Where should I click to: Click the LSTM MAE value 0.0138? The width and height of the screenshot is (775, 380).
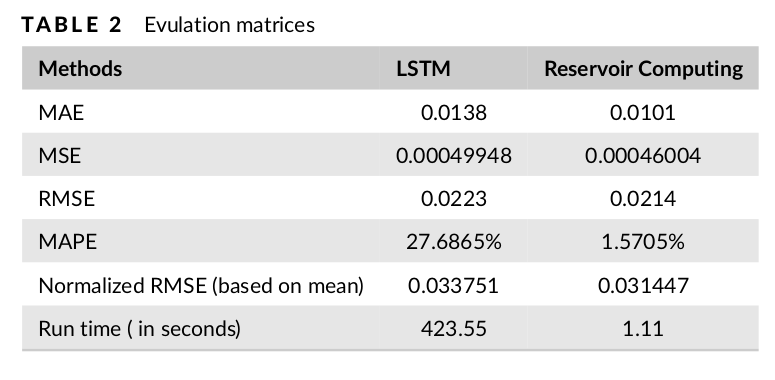(454, 113)
